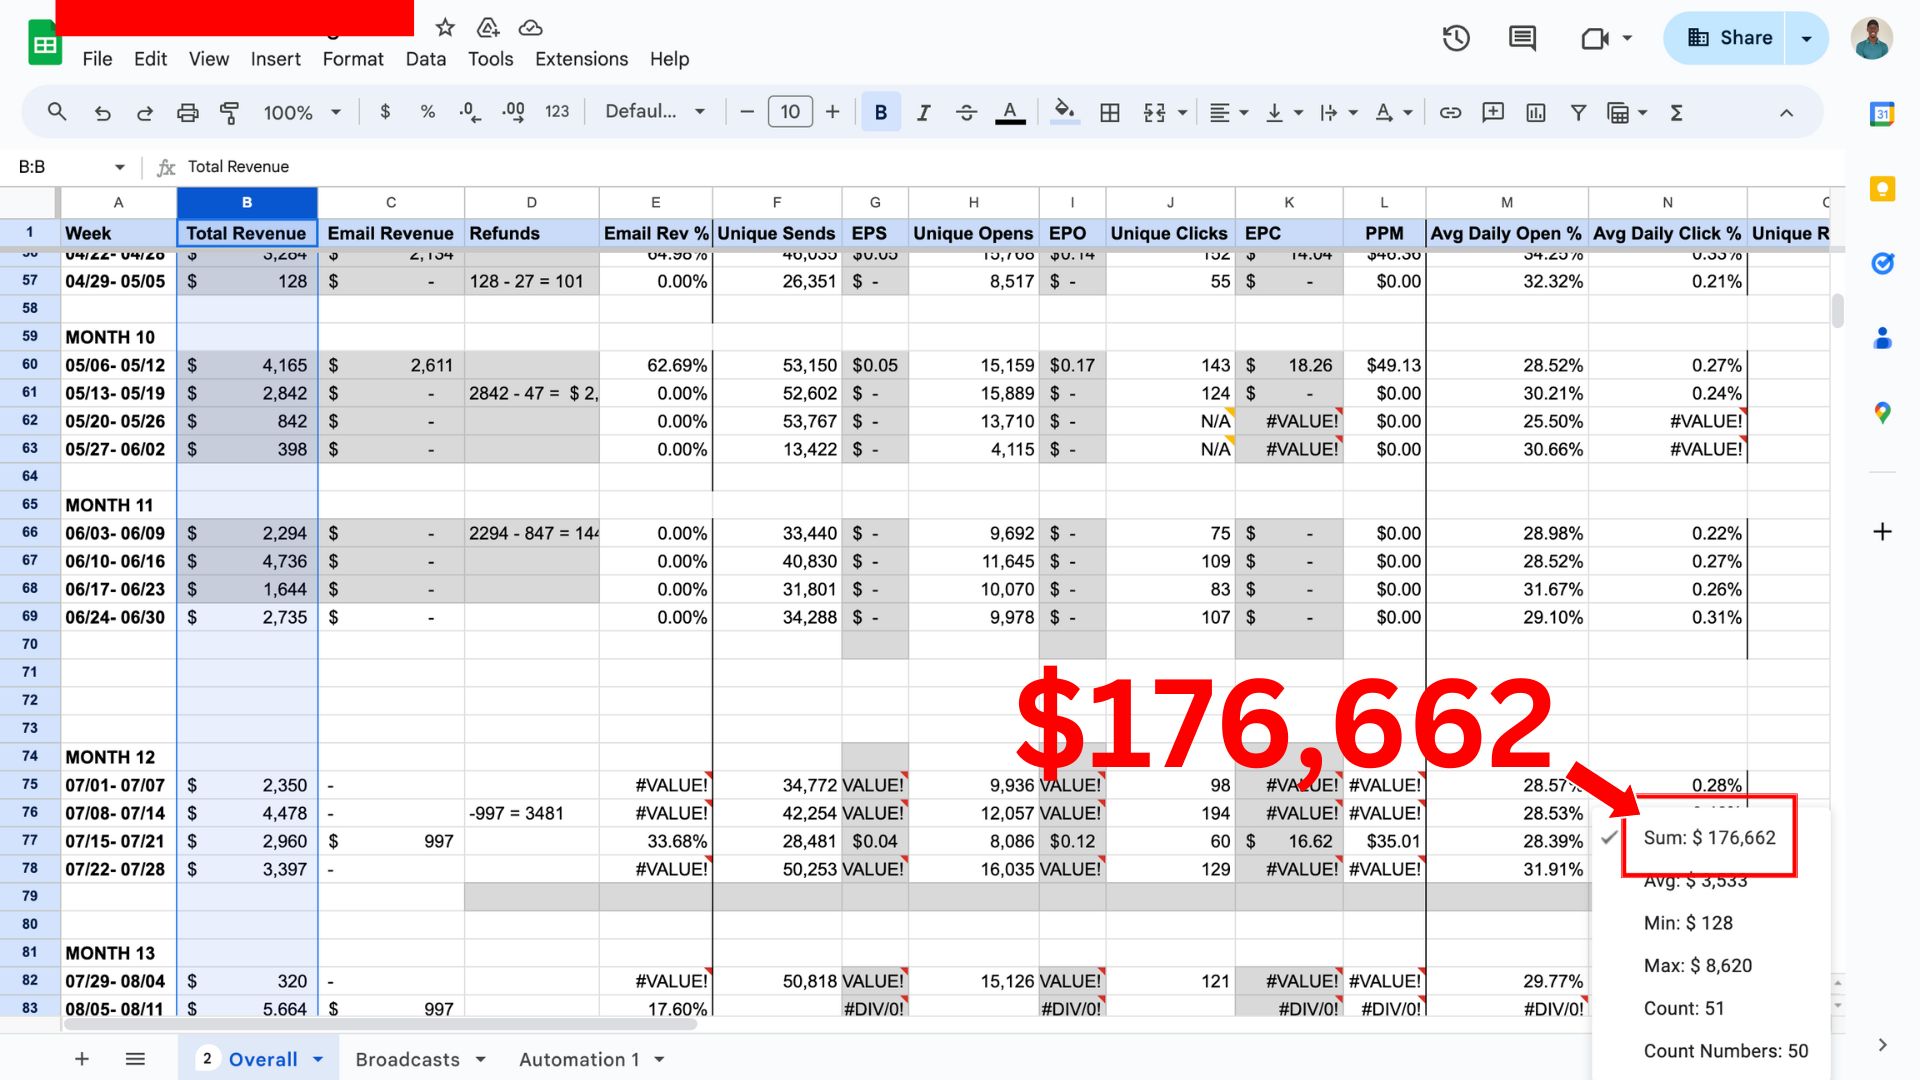Viewport: 1920px width, 1080px height.
Task: Open all comments panel
Action: pyautogui.click(x=1522, y=38)
